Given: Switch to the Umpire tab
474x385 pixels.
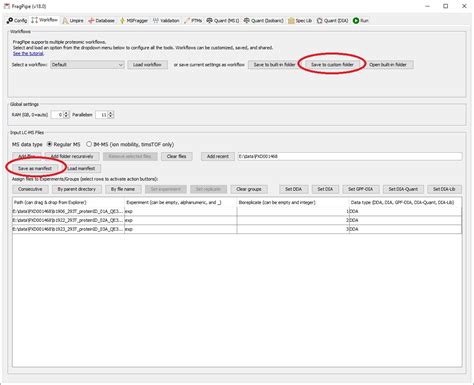Looking at the screenshot, I should pyautogui.click(x=73, y=21).
